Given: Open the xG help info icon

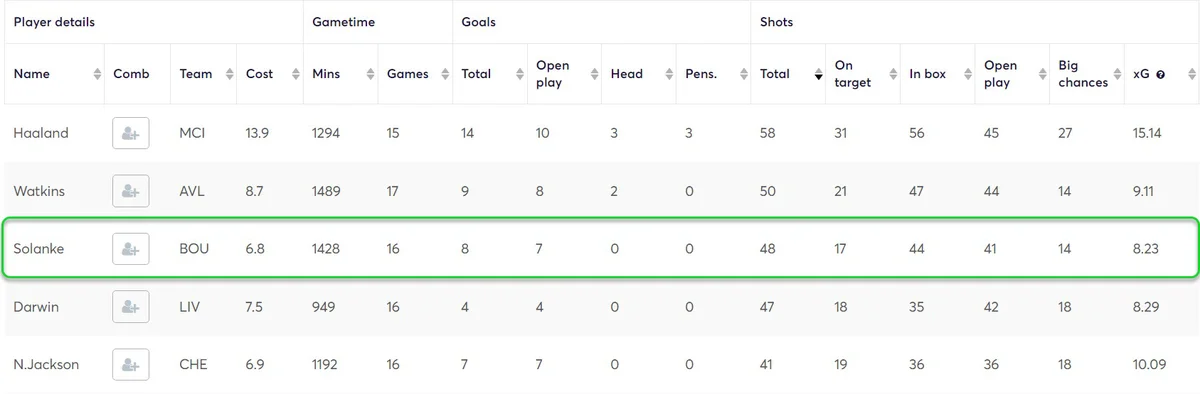Looking at the screenshot, I should click(1160, 74).
